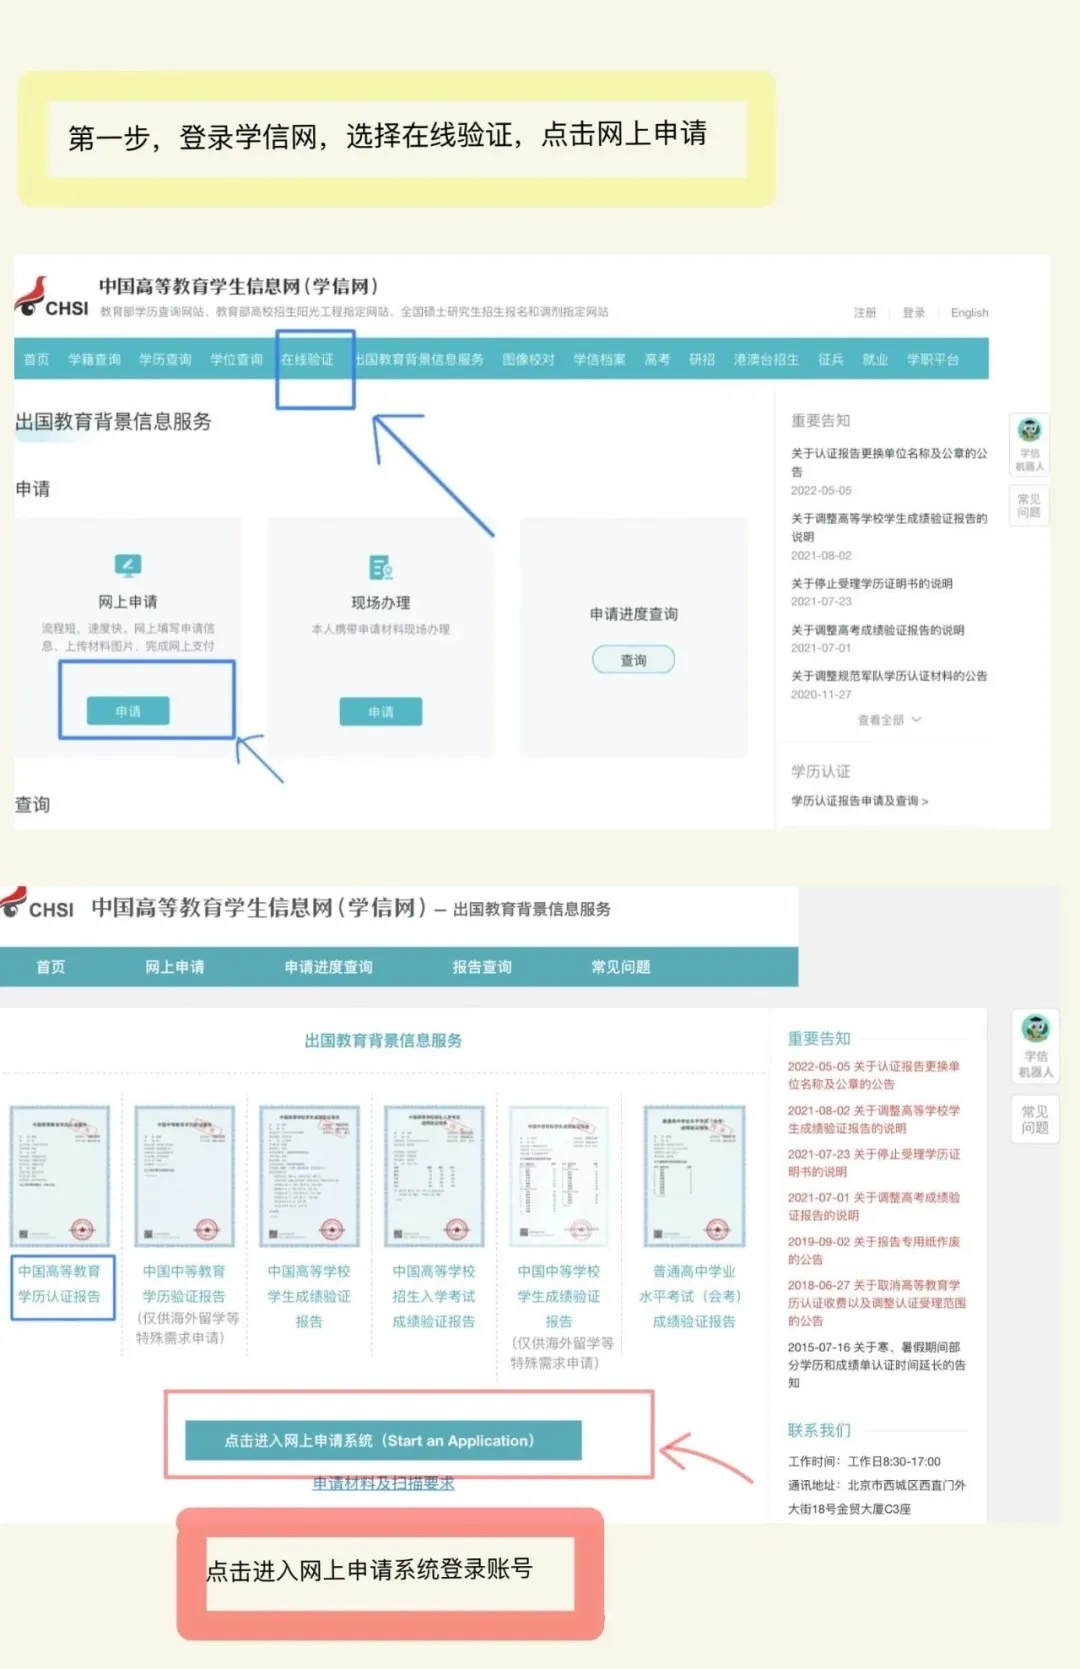The width and height of the screenshot is (1080, 1669).
Task: Click the 网上申请 computer monitor icon
Action: pos(128,566)
